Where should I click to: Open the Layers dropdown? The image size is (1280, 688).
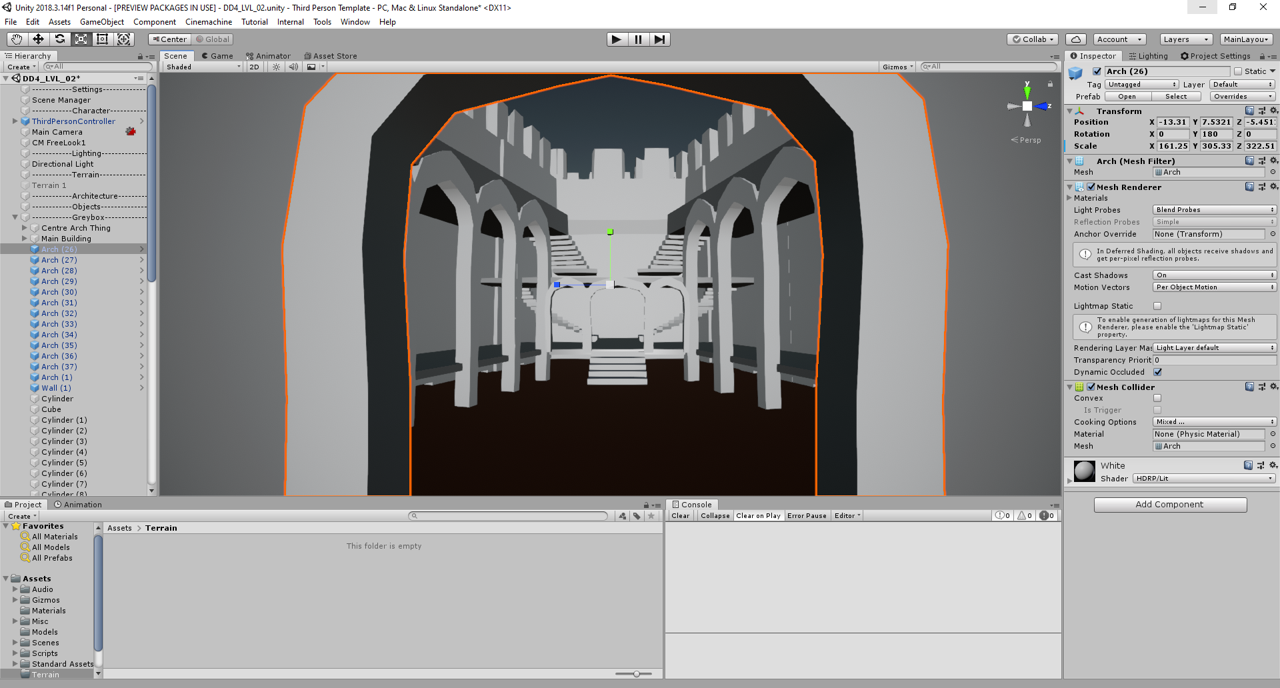click(x=1185, y=39)
